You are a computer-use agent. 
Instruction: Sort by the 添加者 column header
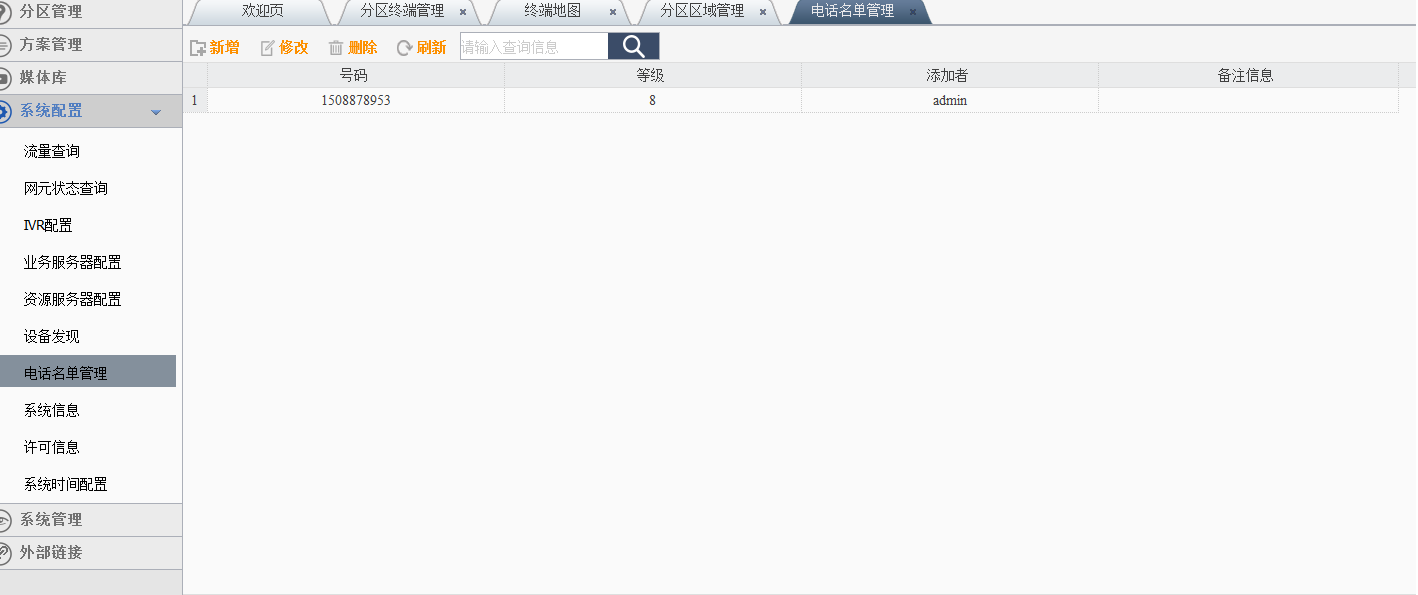point(949,75)
